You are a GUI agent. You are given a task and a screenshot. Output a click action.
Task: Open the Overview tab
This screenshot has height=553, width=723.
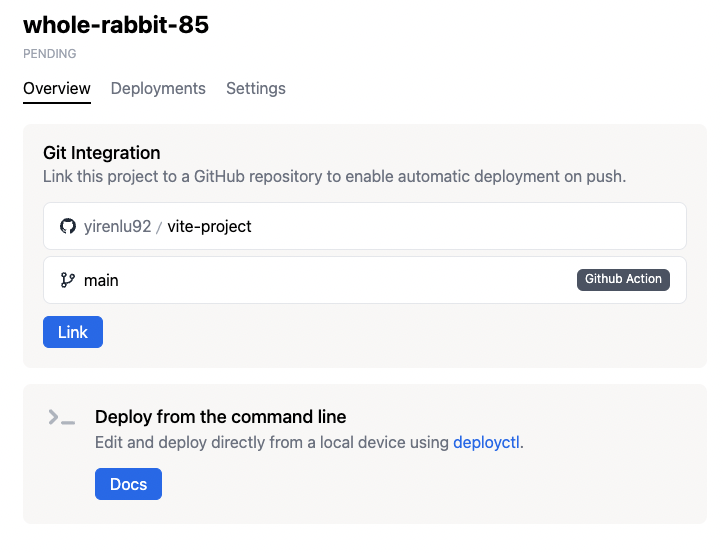(x=57, y=88)
